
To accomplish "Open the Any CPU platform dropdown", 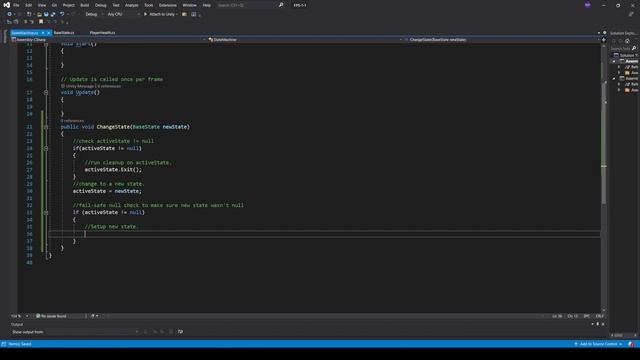I will click(123, 14).
